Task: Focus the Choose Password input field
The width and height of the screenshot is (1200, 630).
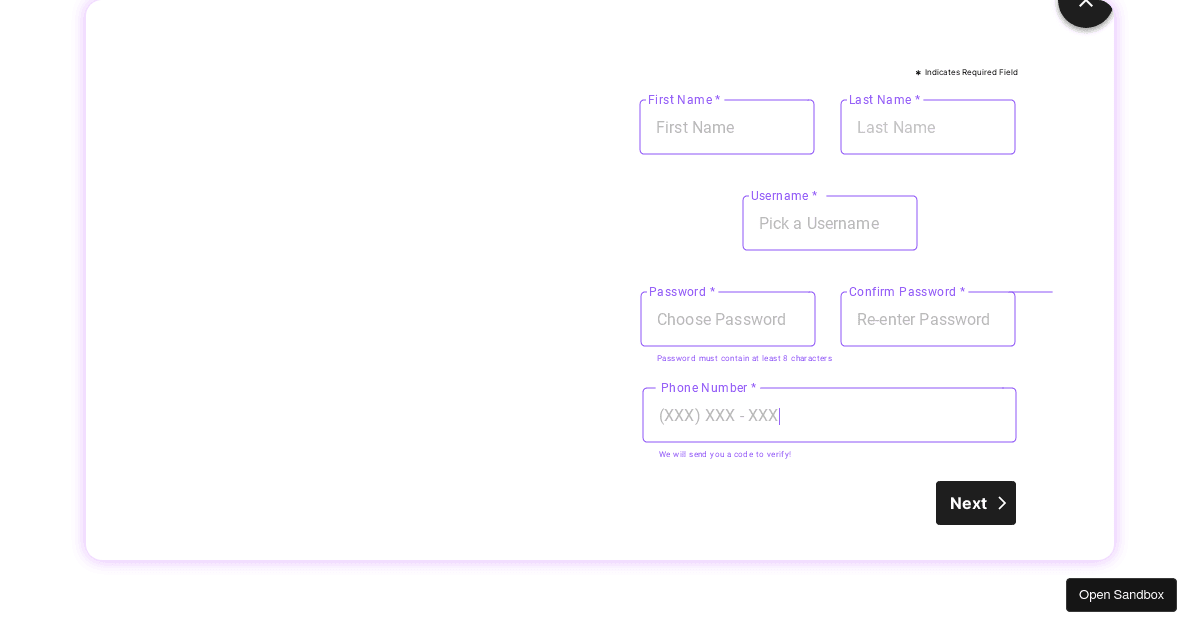Action: pyautogui.click(x=728, y=319)
